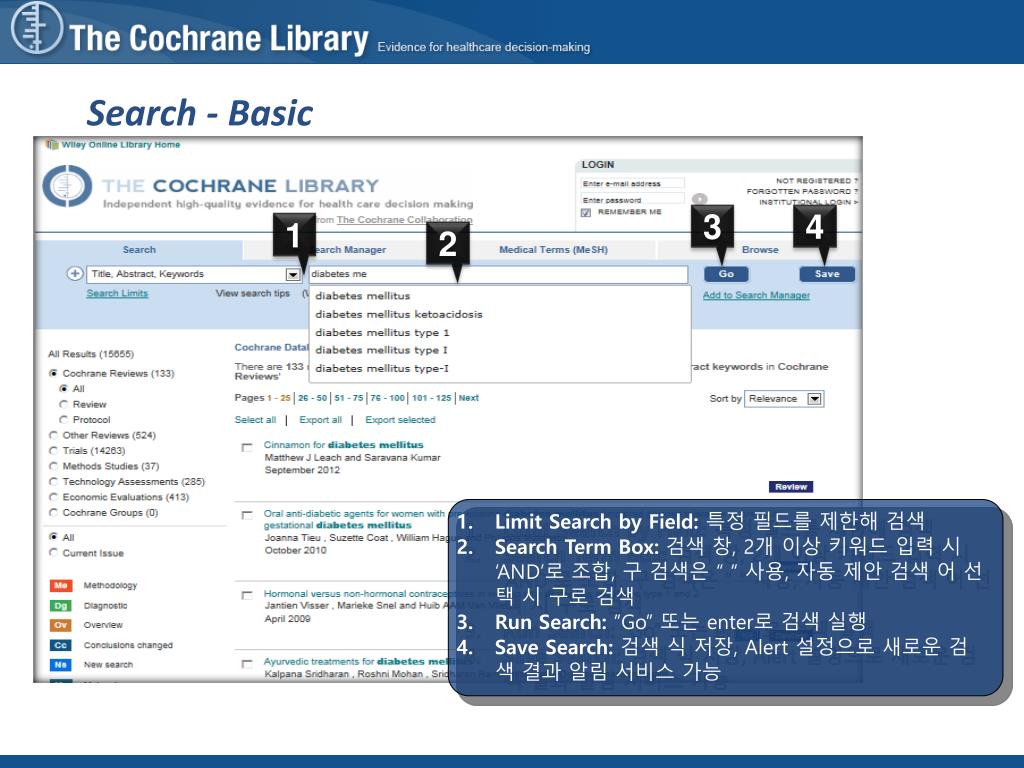Switch to the Medical Terms (MeSH) tab
Image resolution: width=1024 pixels, height=768 pixels.
coord(553,249)
